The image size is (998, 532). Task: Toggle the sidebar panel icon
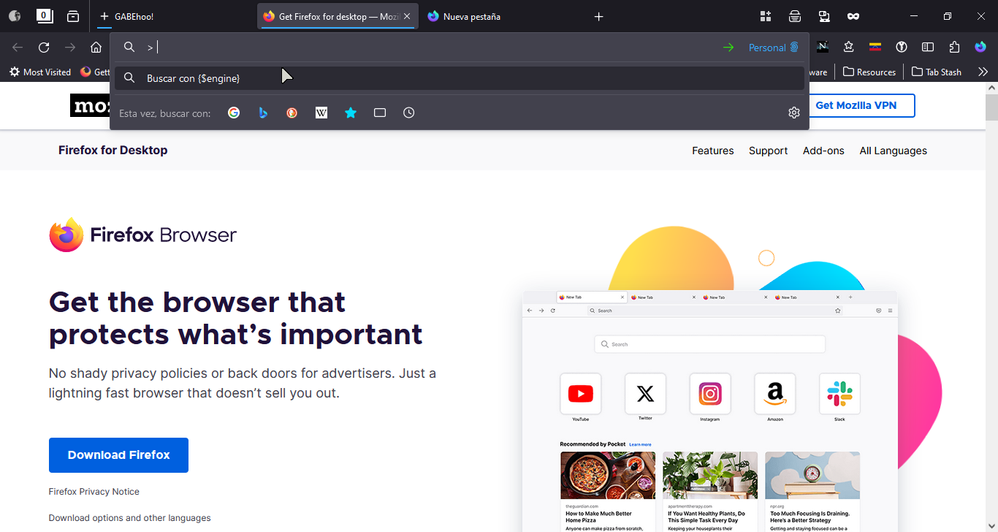pos(928,46)
